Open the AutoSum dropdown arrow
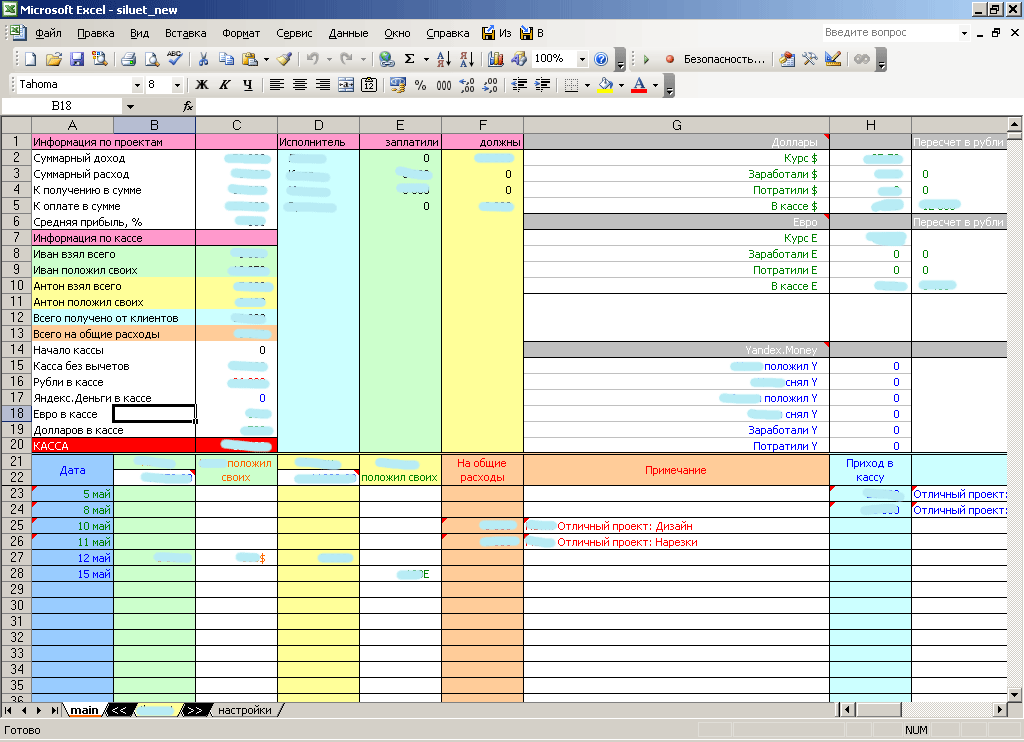This screenshot has height=742, width=1024. [426, 59]
